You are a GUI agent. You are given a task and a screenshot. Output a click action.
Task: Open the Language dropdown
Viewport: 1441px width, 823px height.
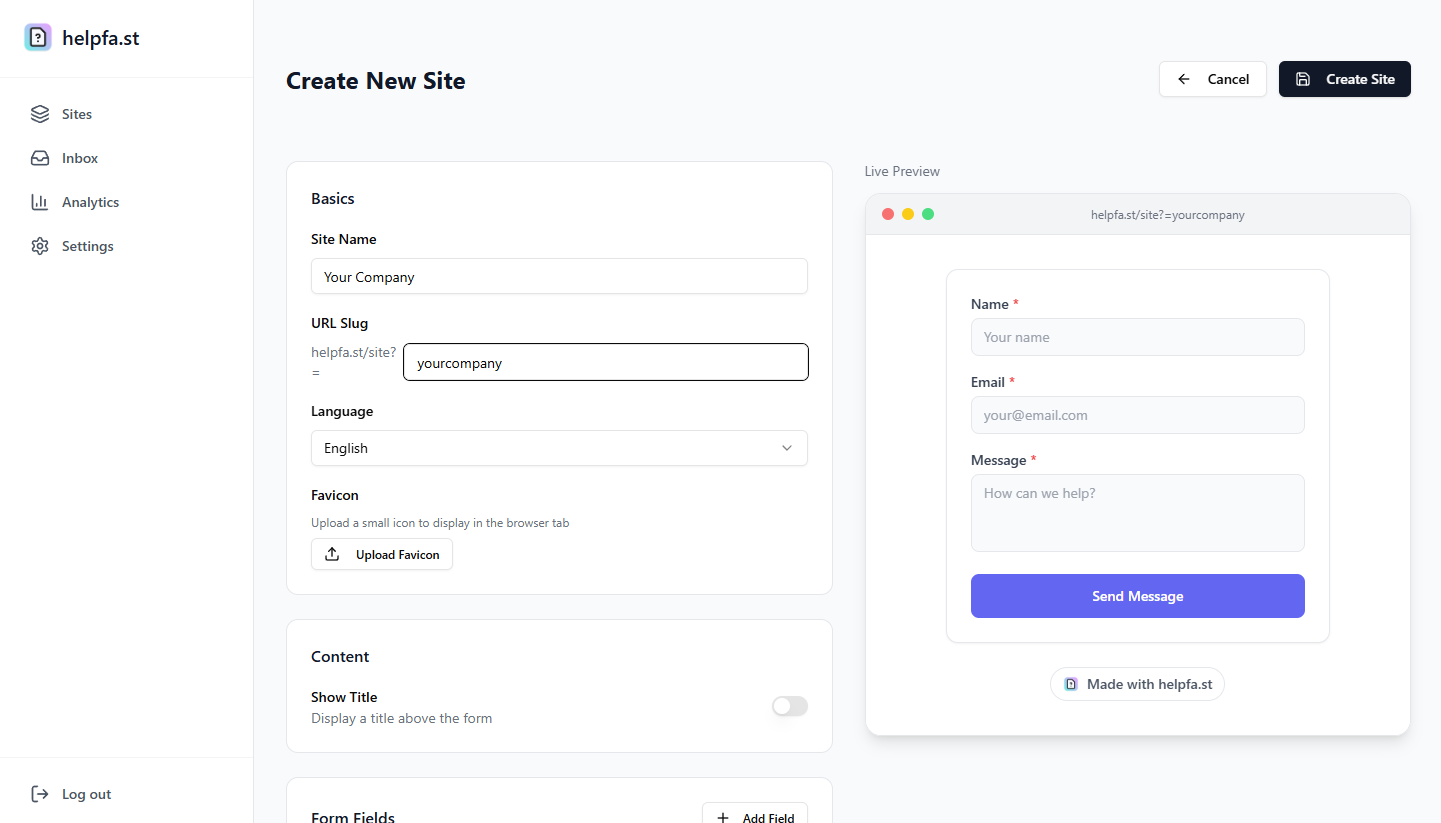(559, 448)
